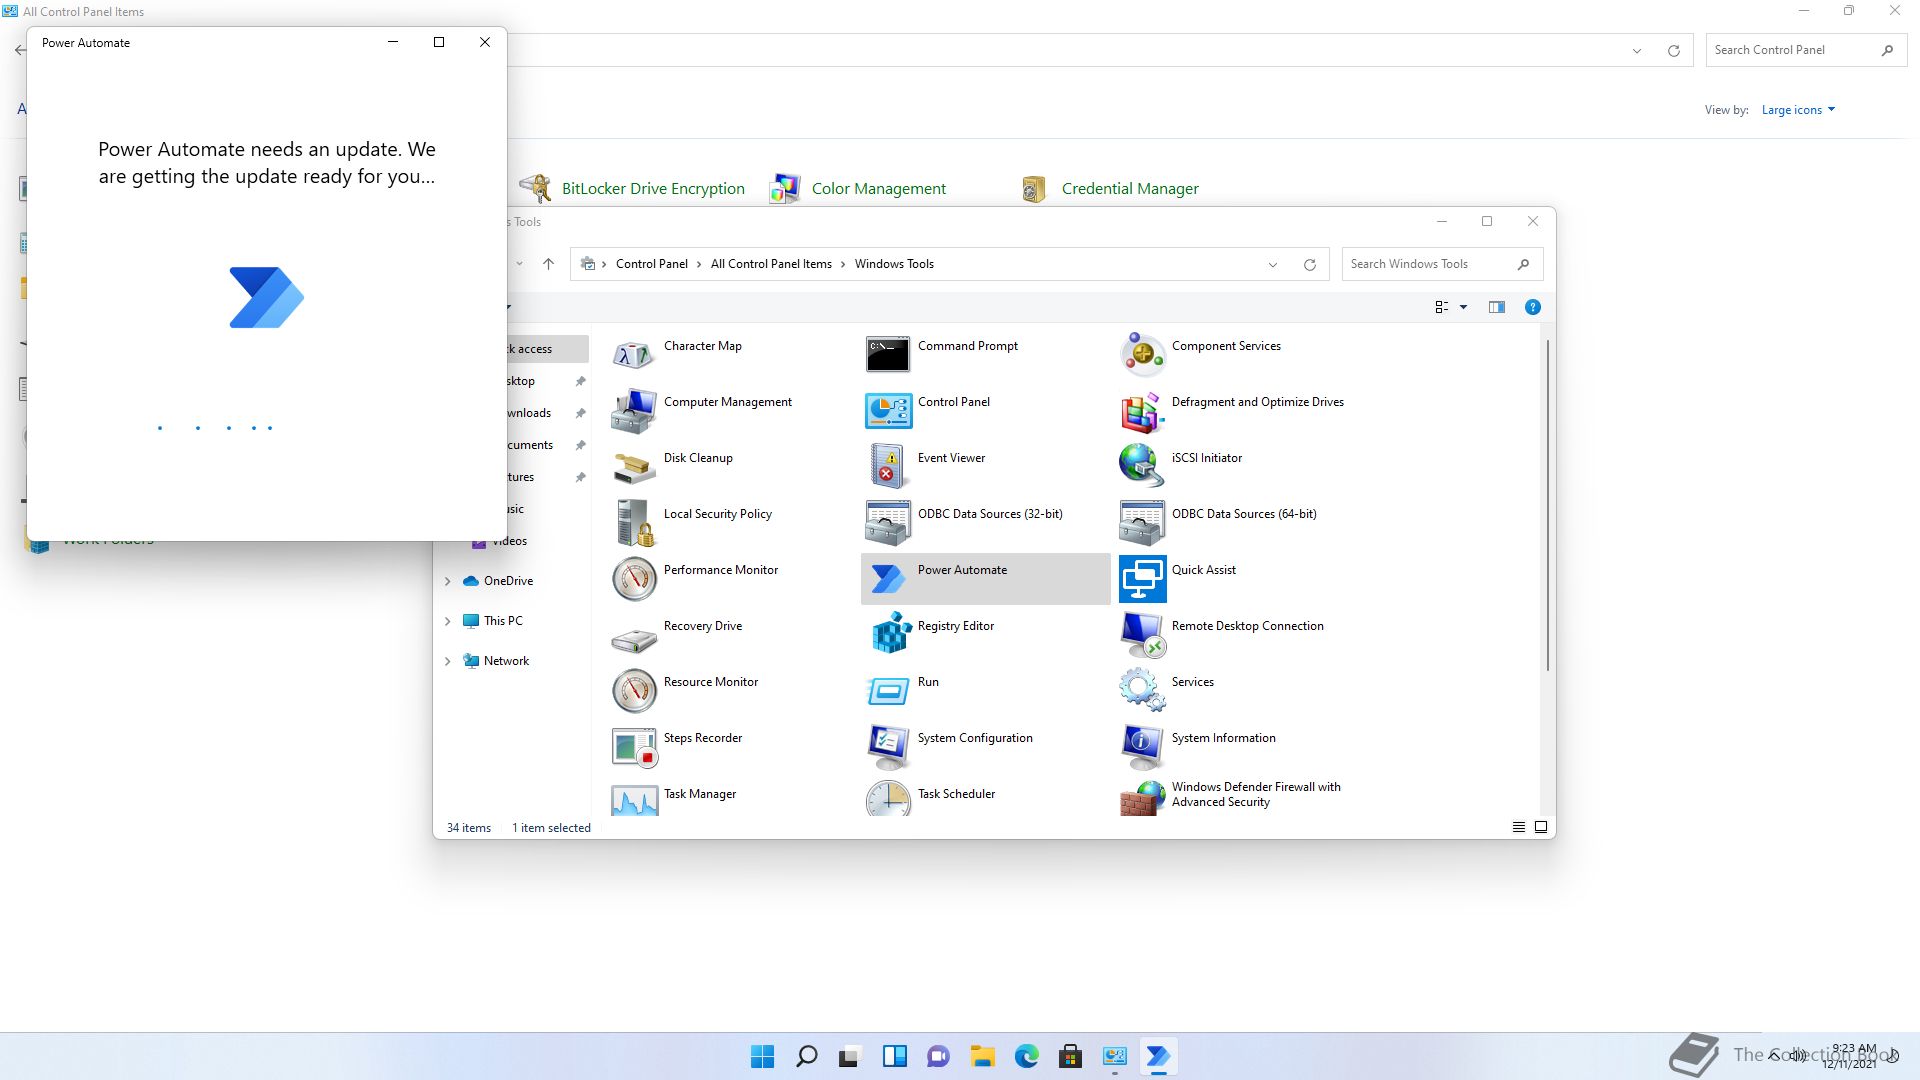The height and width of the screenshot is (1080, 1920).
Task: Expand the OneDrive tree node
Action: 447,581
